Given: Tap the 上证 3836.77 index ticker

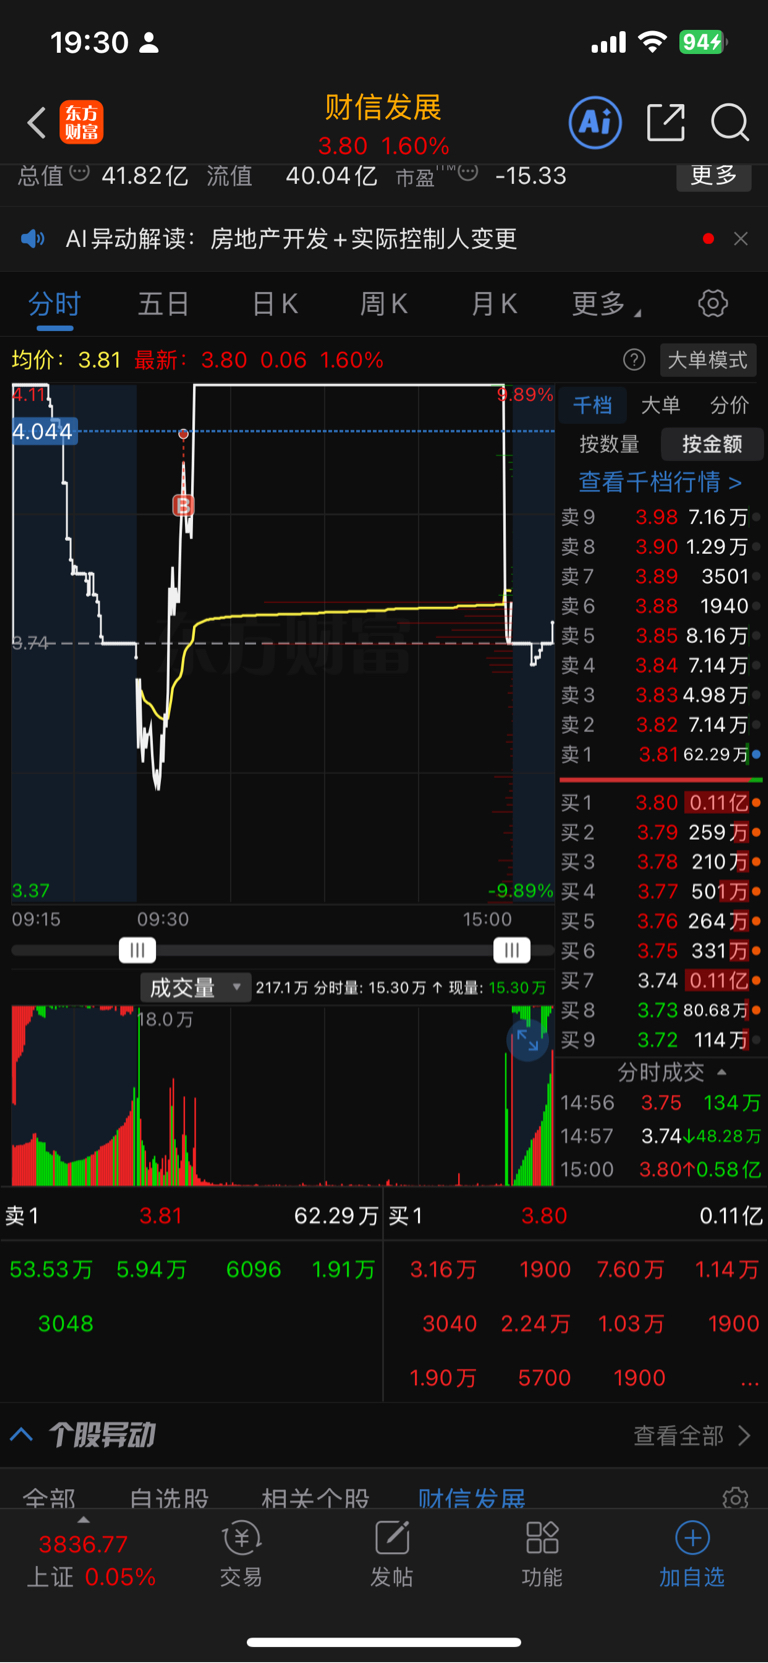Looking at the screenshot, I should 90,1560.
